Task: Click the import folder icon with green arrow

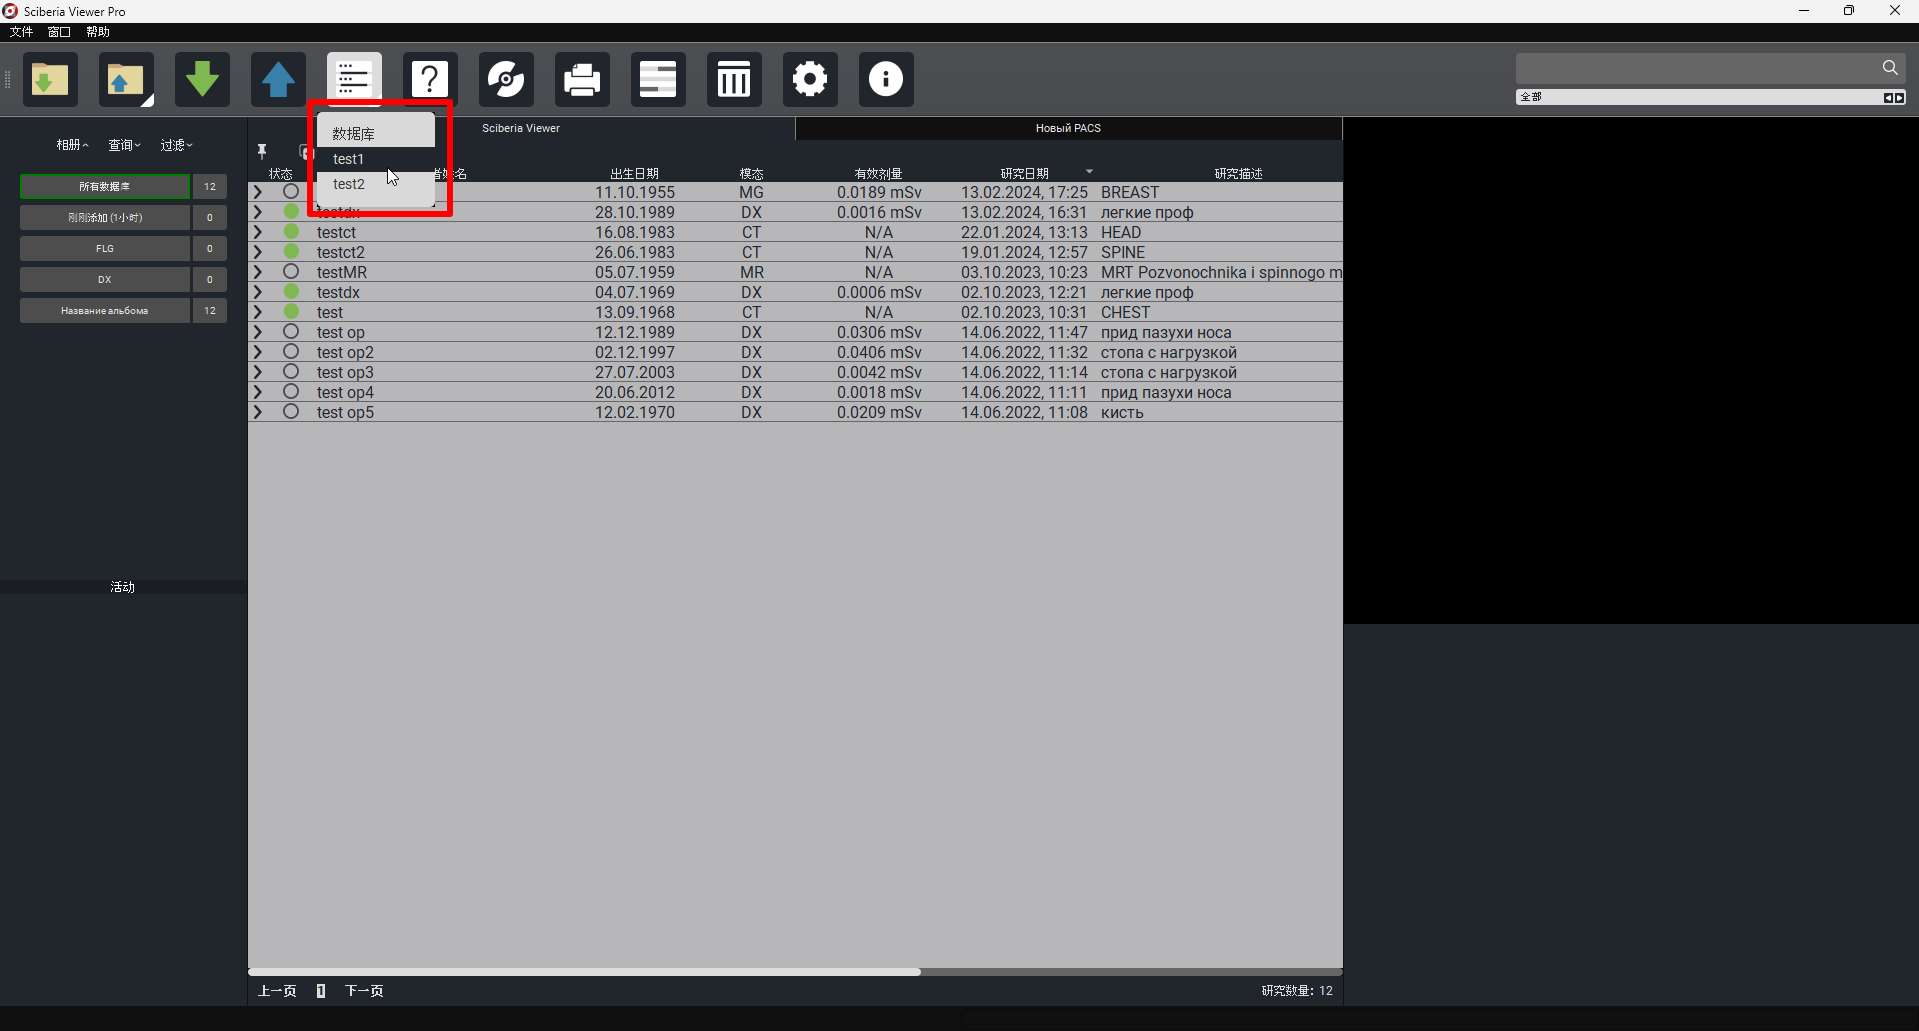Action: [50, 79]
